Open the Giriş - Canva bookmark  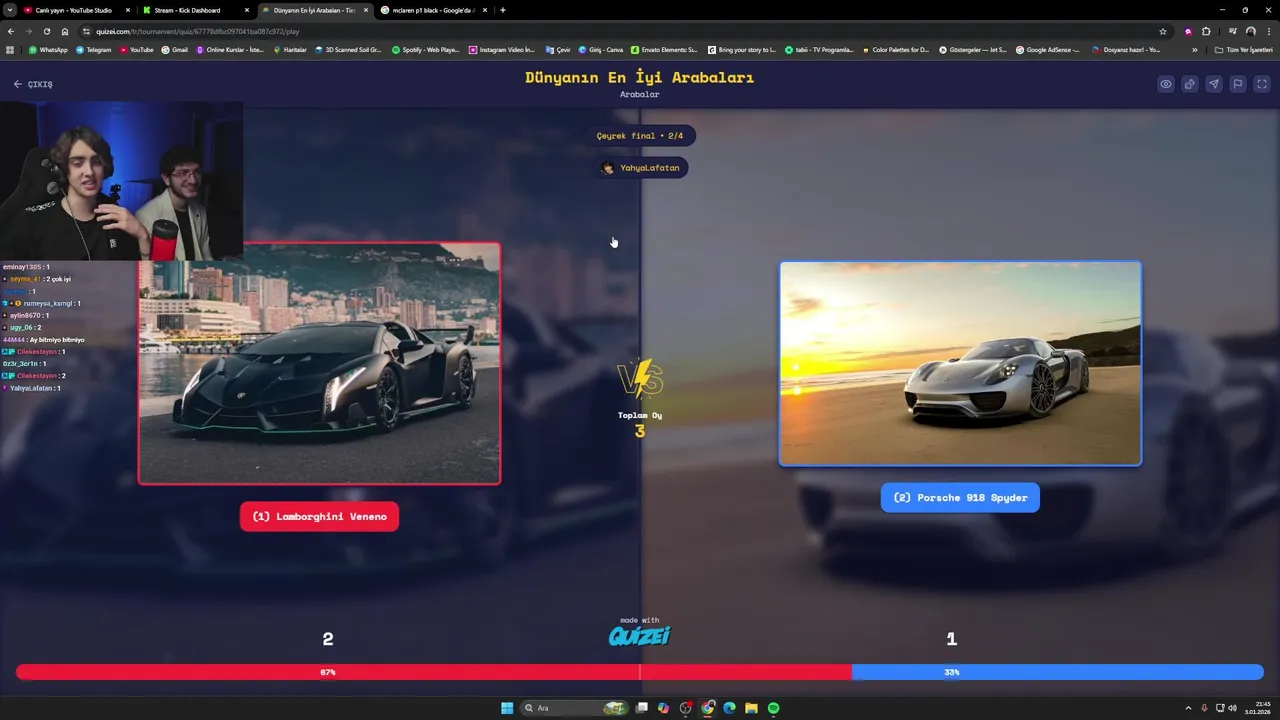tap(601, 49)
